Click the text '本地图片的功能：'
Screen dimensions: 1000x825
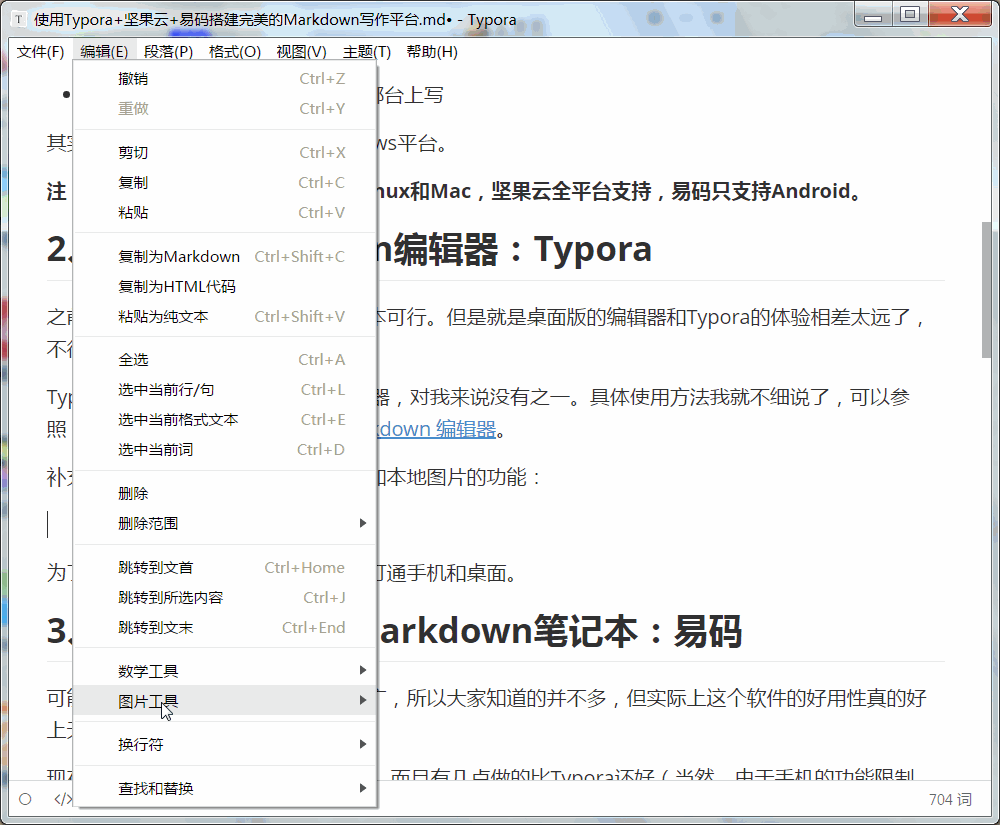[464, 477]
